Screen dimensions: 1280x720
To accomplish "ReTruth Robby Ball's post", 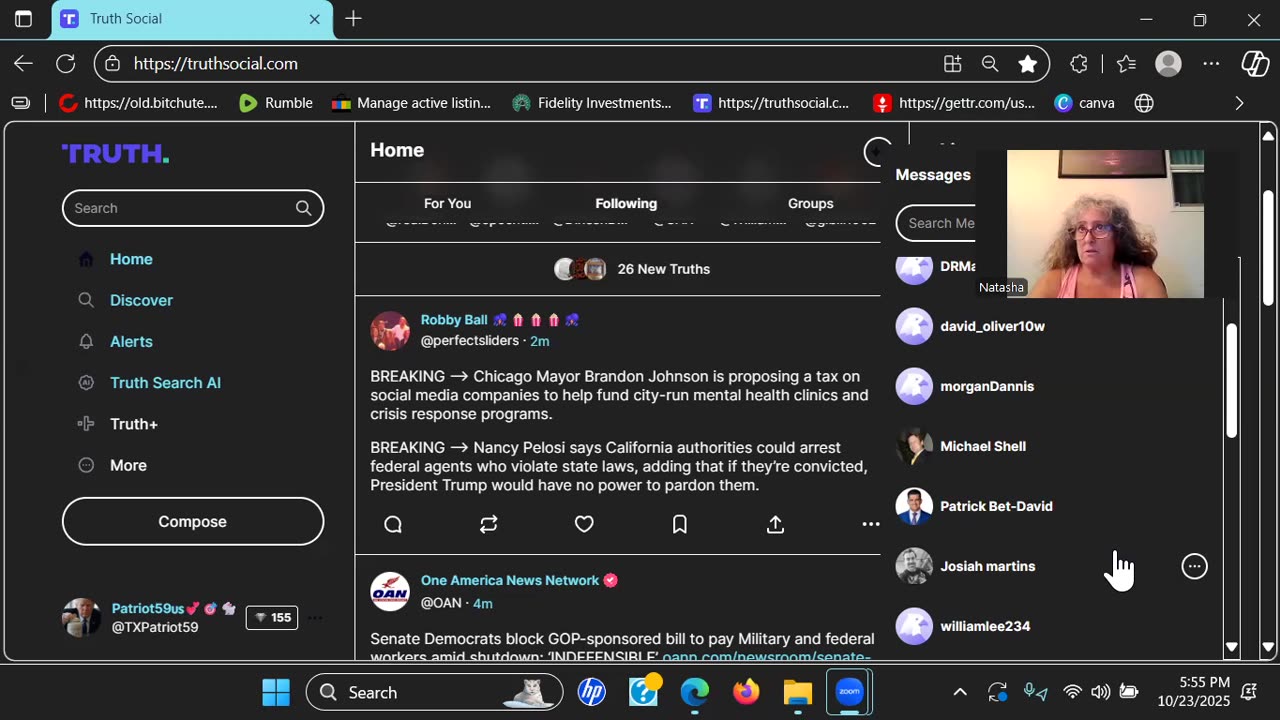I will pyautogui.click(x=488, y=524).
